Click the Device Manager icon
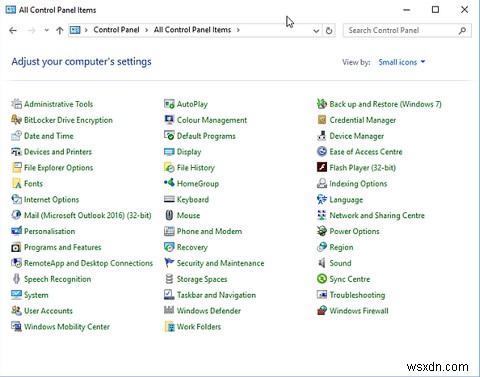480x377 pixels. click(x=322, y=136)
